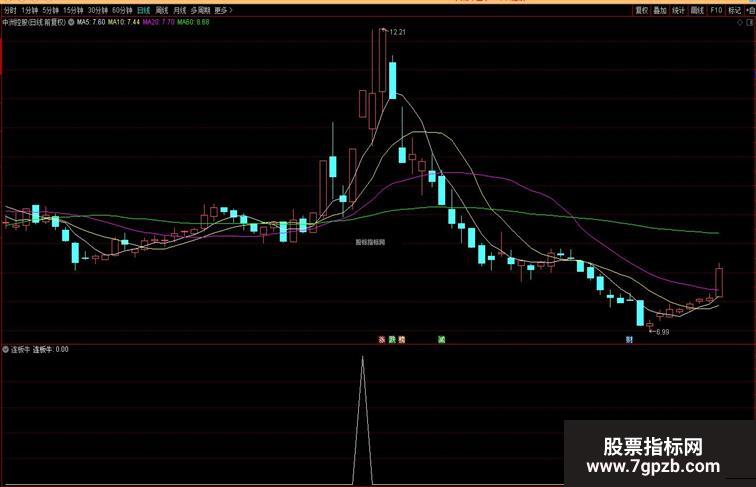The image size is (756, 487).
Task: Switch to the 周线 weekly chart
Action: [162, 10]
